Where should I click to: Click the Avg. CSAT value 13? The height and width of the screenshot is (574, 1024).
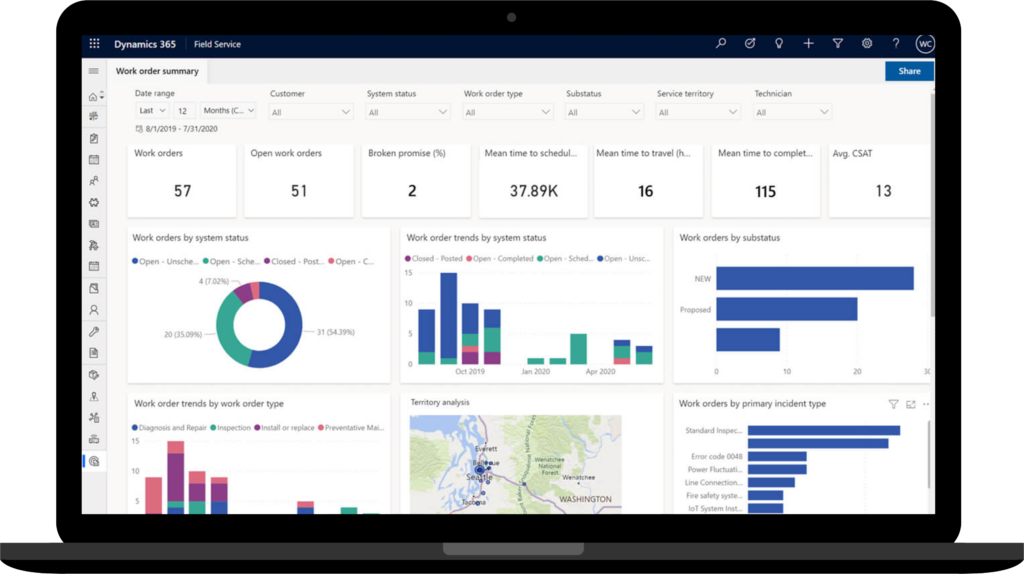(x=883, y=191)
